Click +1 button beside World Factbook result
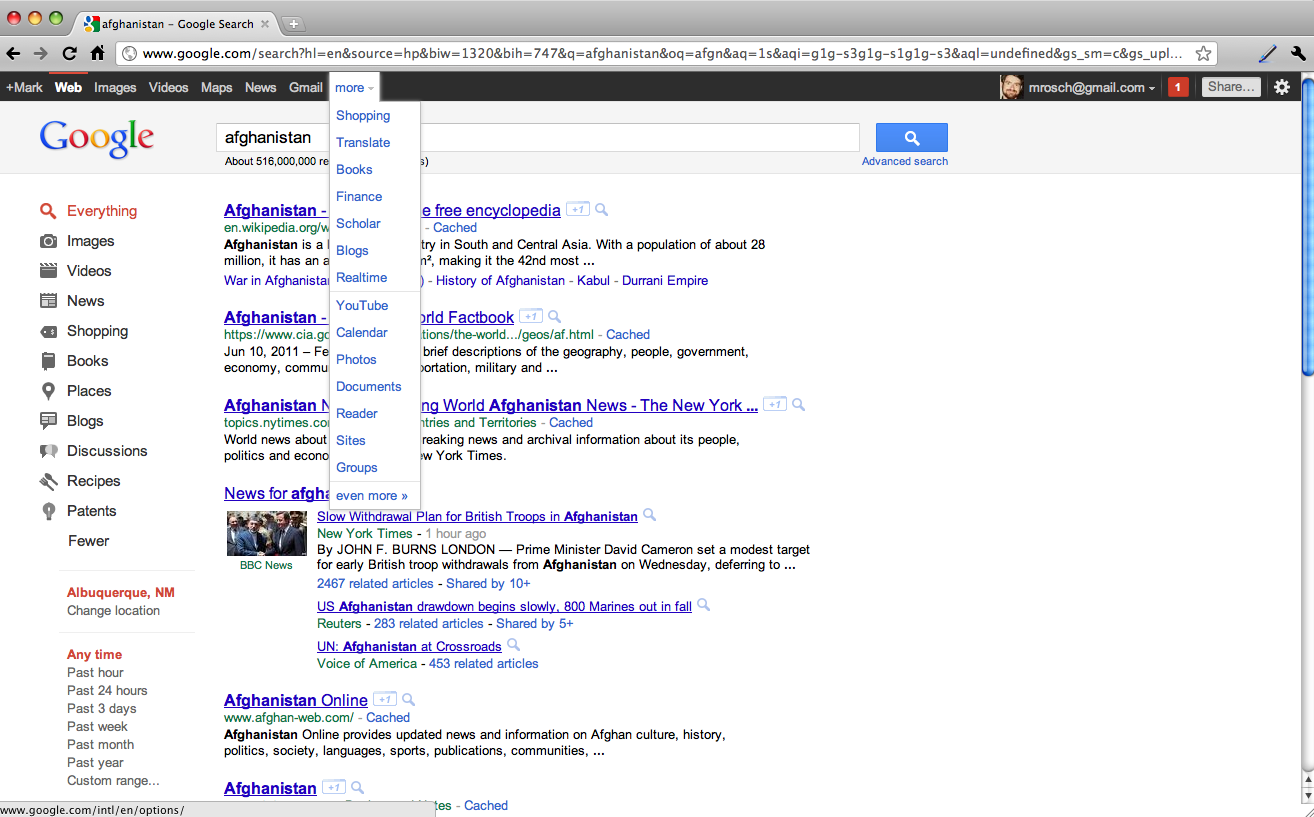The width and height of the screenshot is (1314, 817). coord(531,316)
